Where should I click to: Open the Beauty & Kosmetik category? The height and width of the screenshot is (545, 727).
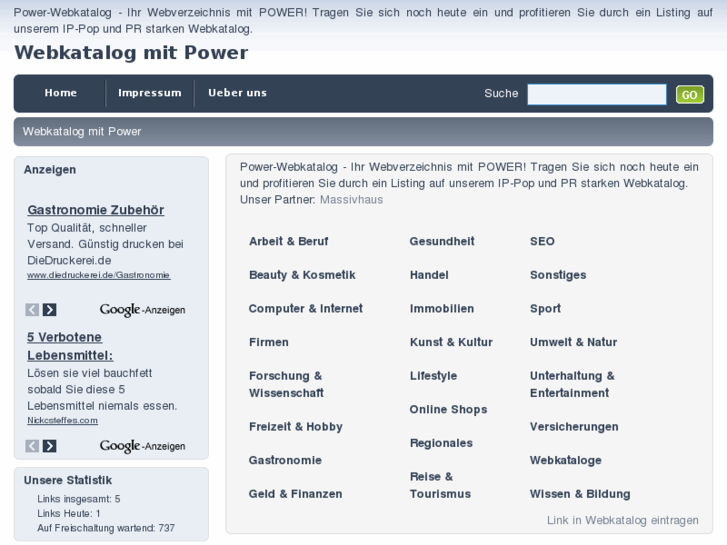tap(302, 275)
